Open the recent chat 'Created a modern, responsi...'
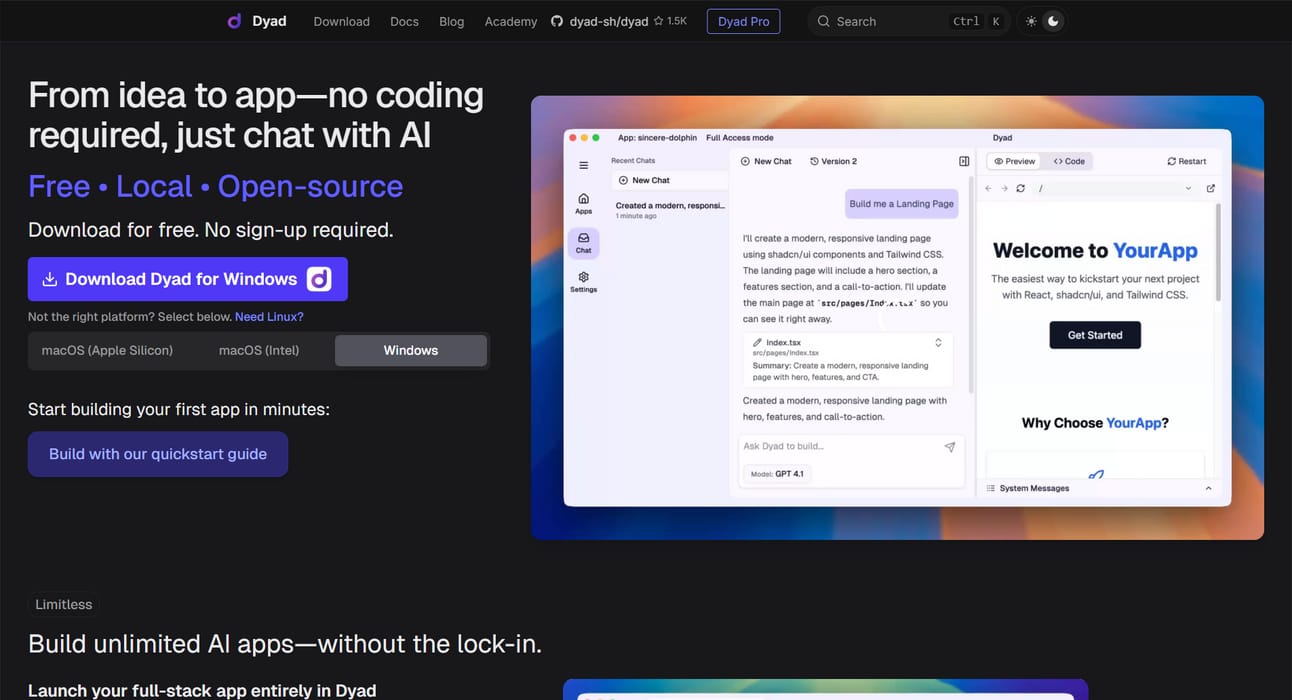This screenshot has height=700, width=1292. pyautogui.click(x=668, y=210)
